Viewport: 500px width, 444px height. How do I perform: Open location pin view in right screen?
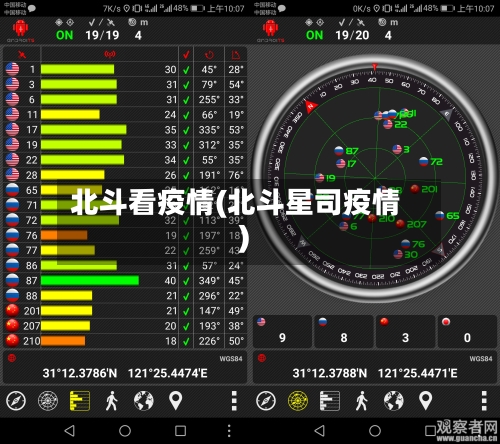point(425,401)
